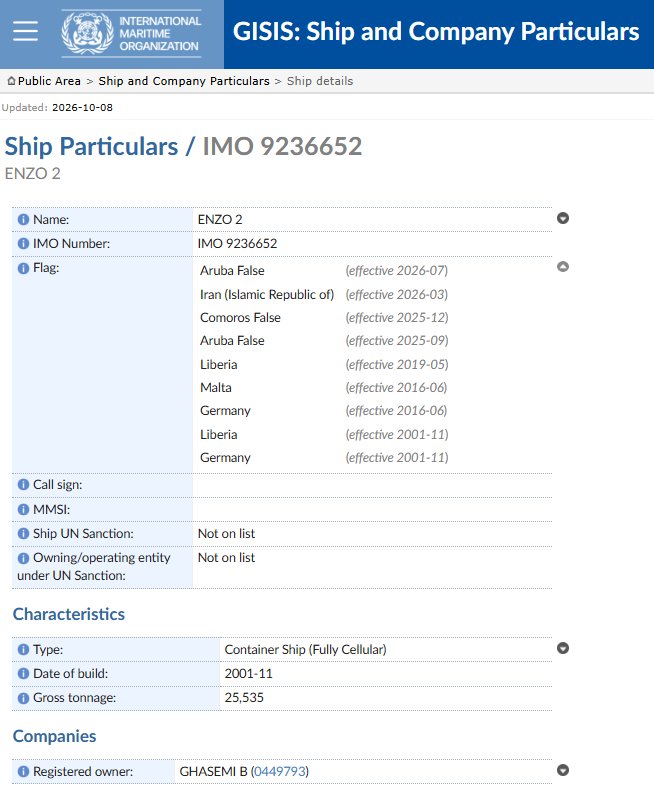Click info icon beside Registered owner
Viewport: 654px width, 796px height.
23,771
